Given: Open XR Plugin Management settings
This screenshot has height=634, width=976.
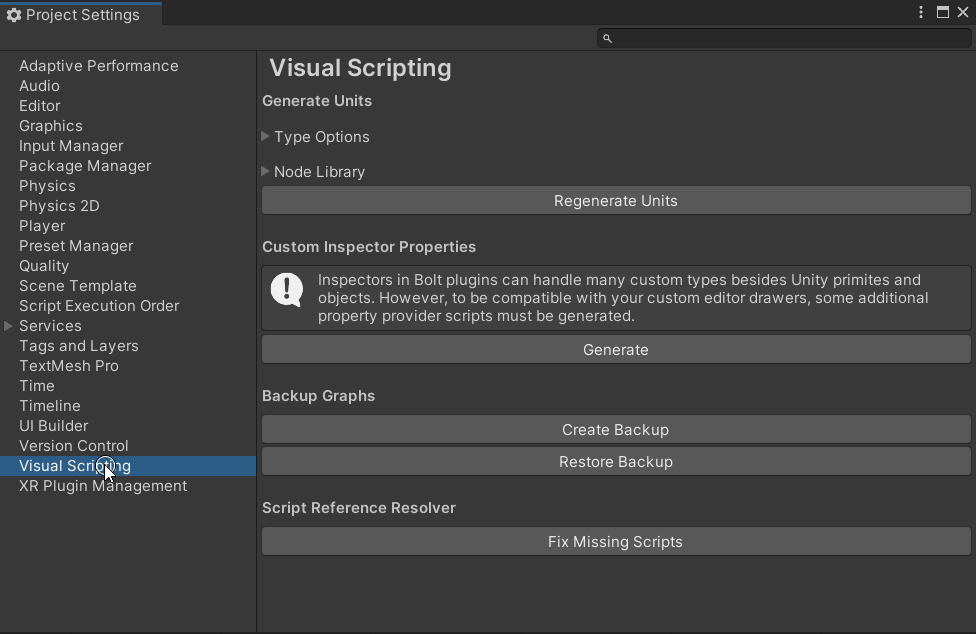Looking at the screenshot, I should click(x=103, y=486).
